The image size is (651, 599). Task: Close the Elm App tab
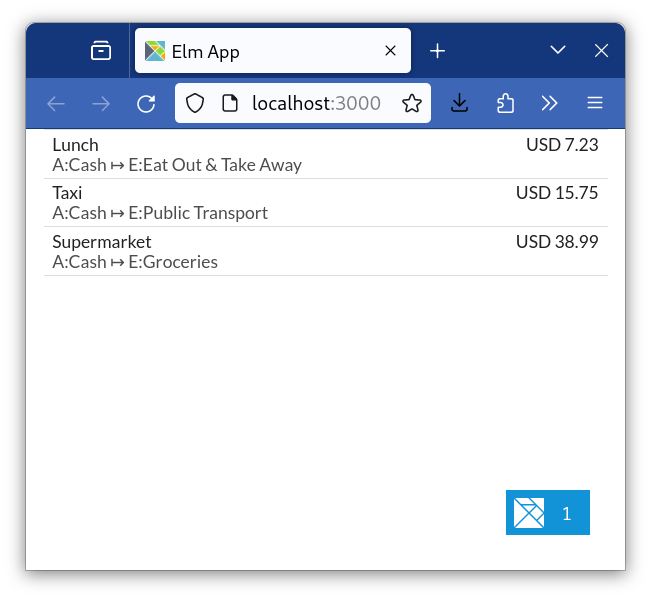[391, 51]
